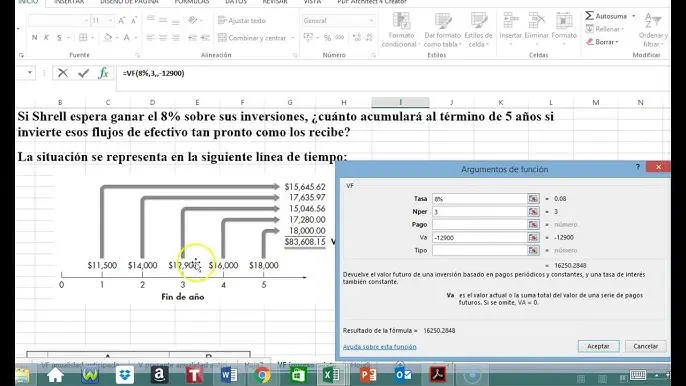Open Chrome from the taskbar
This screenshot has width=686, height=386.
[x=263, y=375]
